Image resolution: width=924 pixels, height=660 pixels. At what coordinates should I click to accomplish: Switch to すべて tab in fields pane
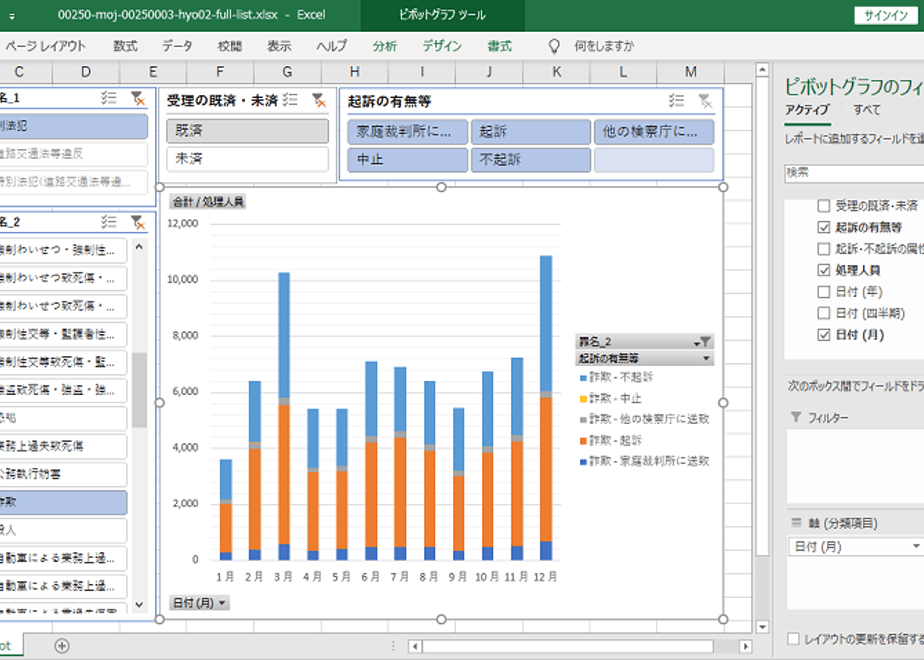coord(866,110)
